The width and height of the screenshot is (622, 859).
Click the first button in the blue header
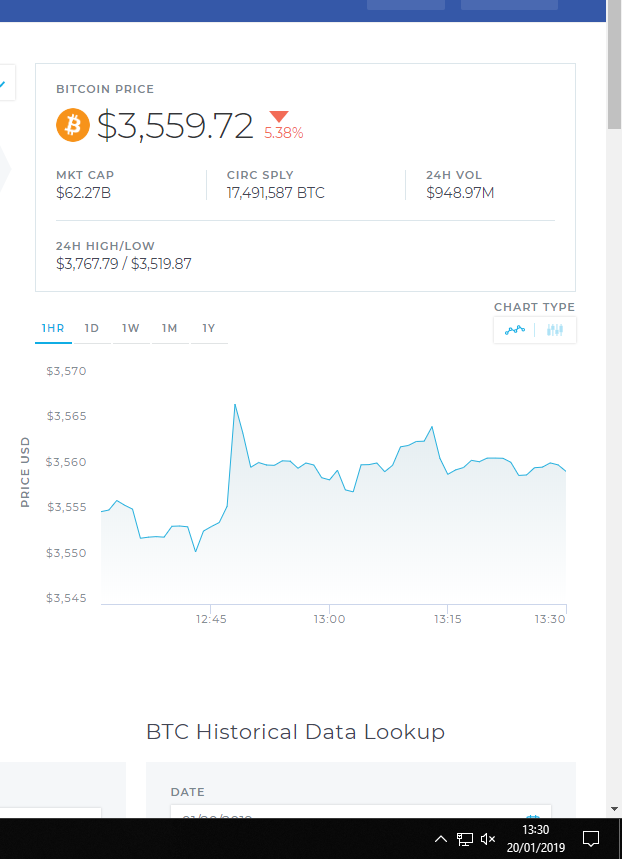click(x=405, y=4)
